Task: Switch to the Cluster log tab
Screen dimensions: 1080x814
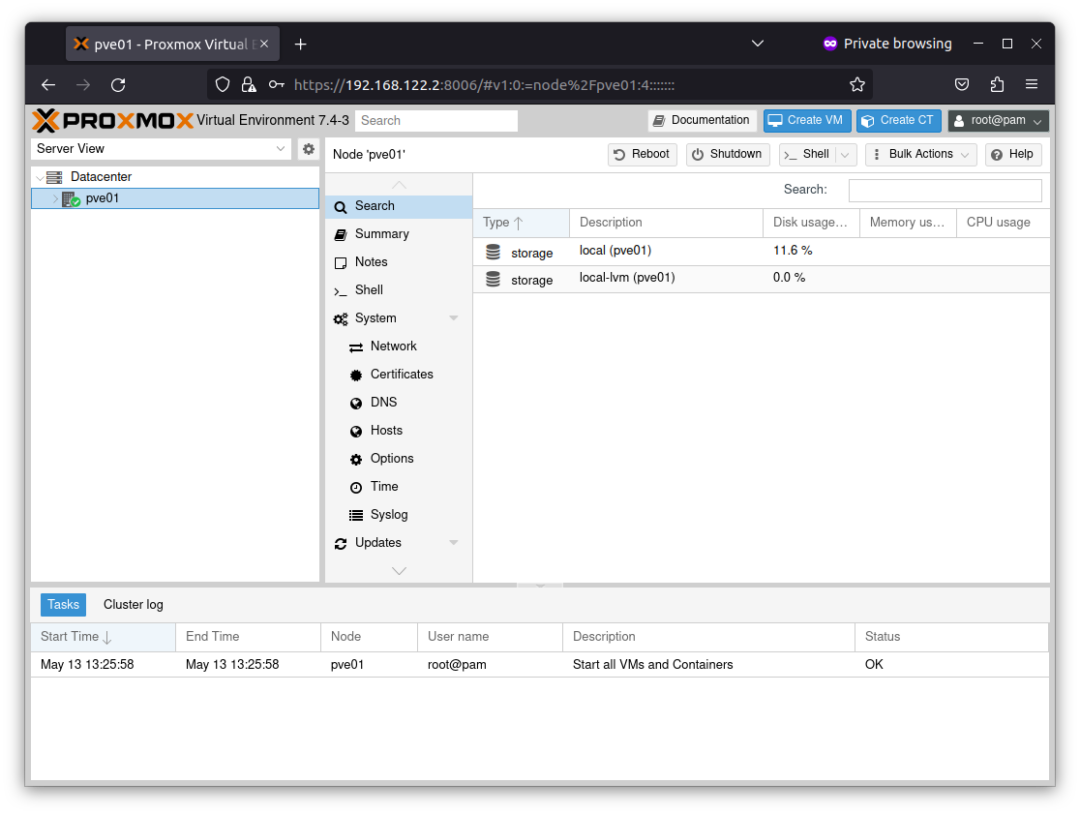Action: 133,604
